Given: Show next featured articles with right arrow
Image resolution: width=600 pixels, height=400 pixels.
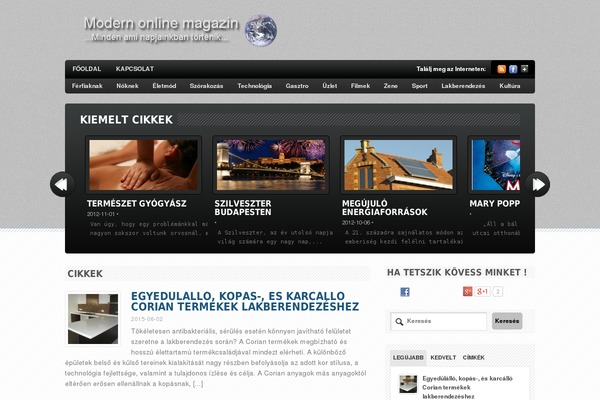Looking at the screenshot, I should [538, 184].
